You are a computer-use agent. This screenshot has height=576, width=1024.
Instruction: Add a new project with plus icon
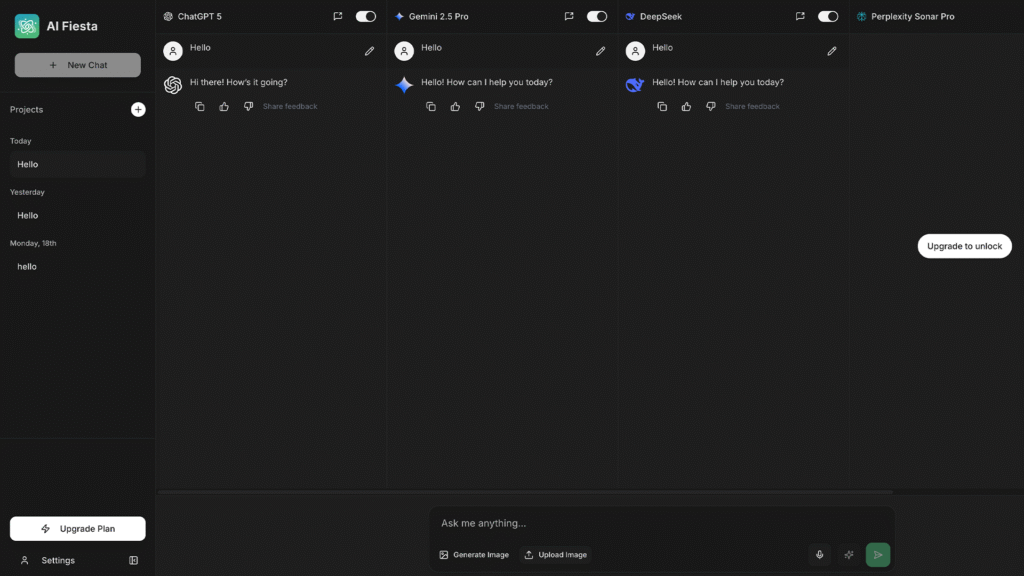pyautogui.click(x=138, y=109)
